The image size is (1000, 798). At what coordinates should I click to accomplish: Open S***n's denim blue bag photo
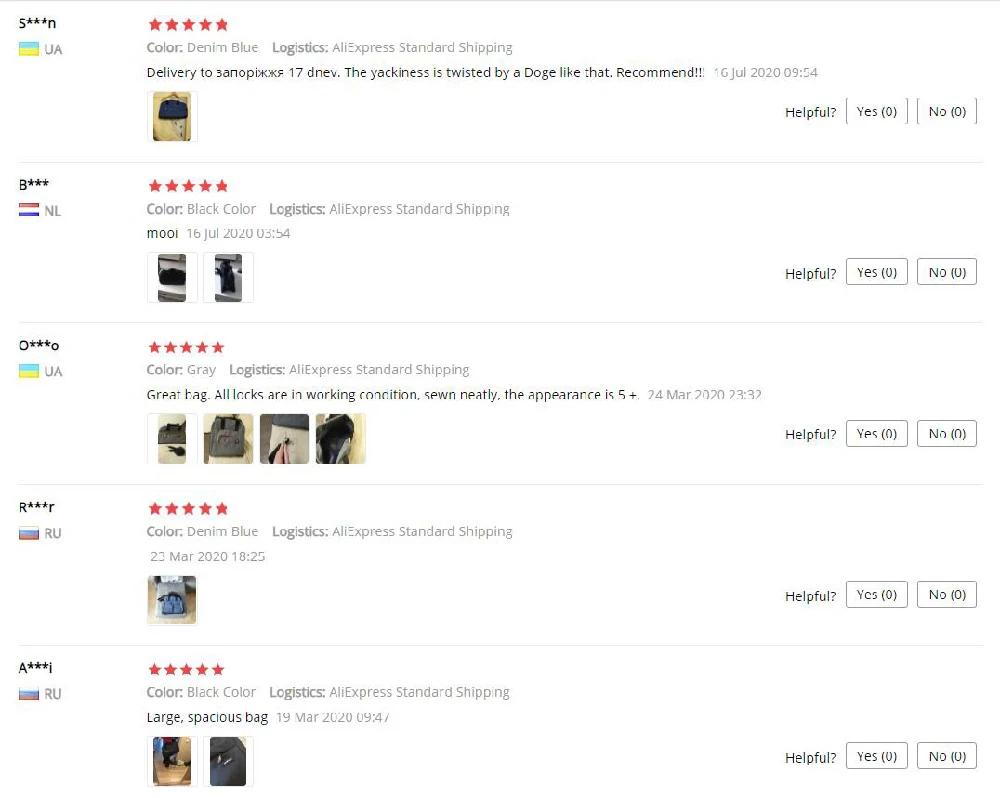pyautogui.click(x=172, y=116)
